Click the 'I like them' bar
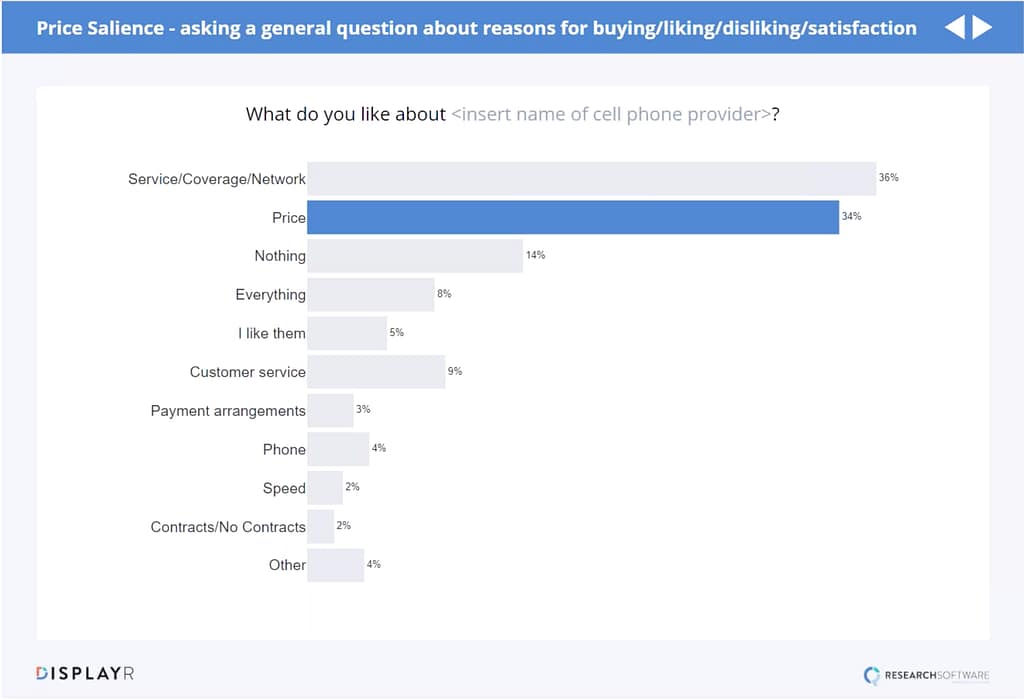Image resolution: width=1024 pixels, height=700 pixels. click(x=347, y=333)
